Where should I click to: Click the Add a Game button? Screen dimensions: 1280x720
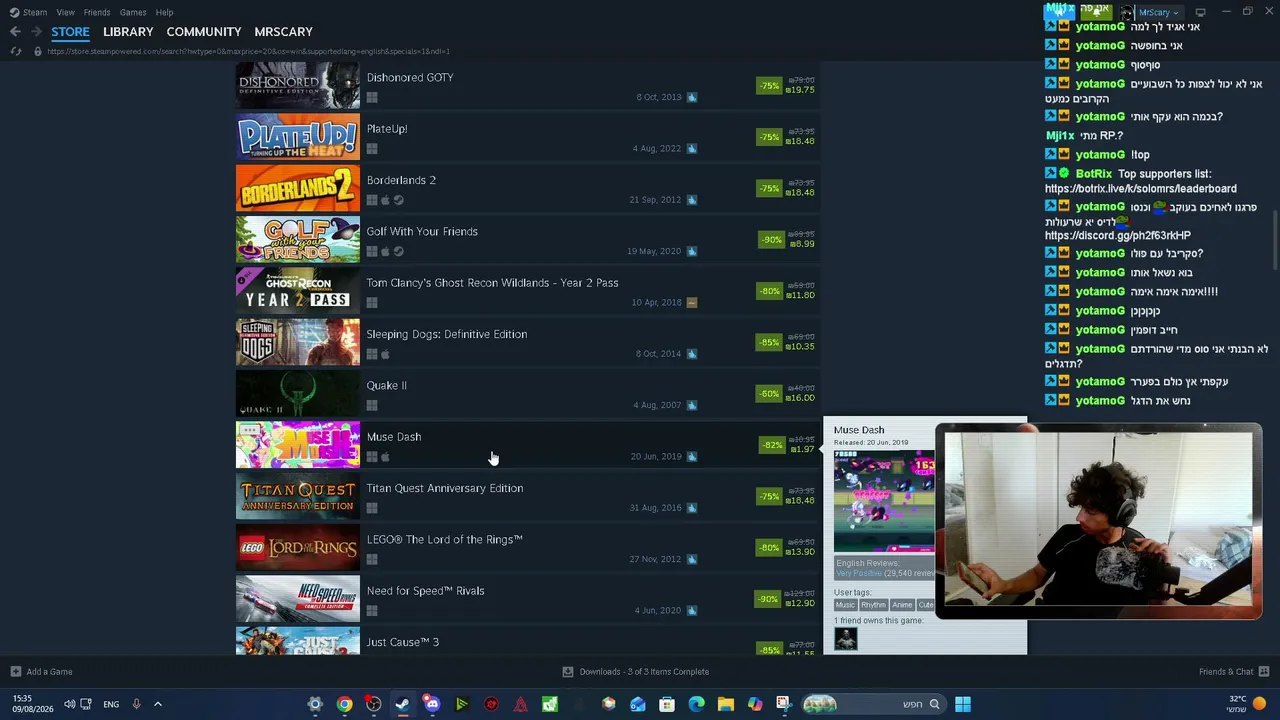pos(42,672)
